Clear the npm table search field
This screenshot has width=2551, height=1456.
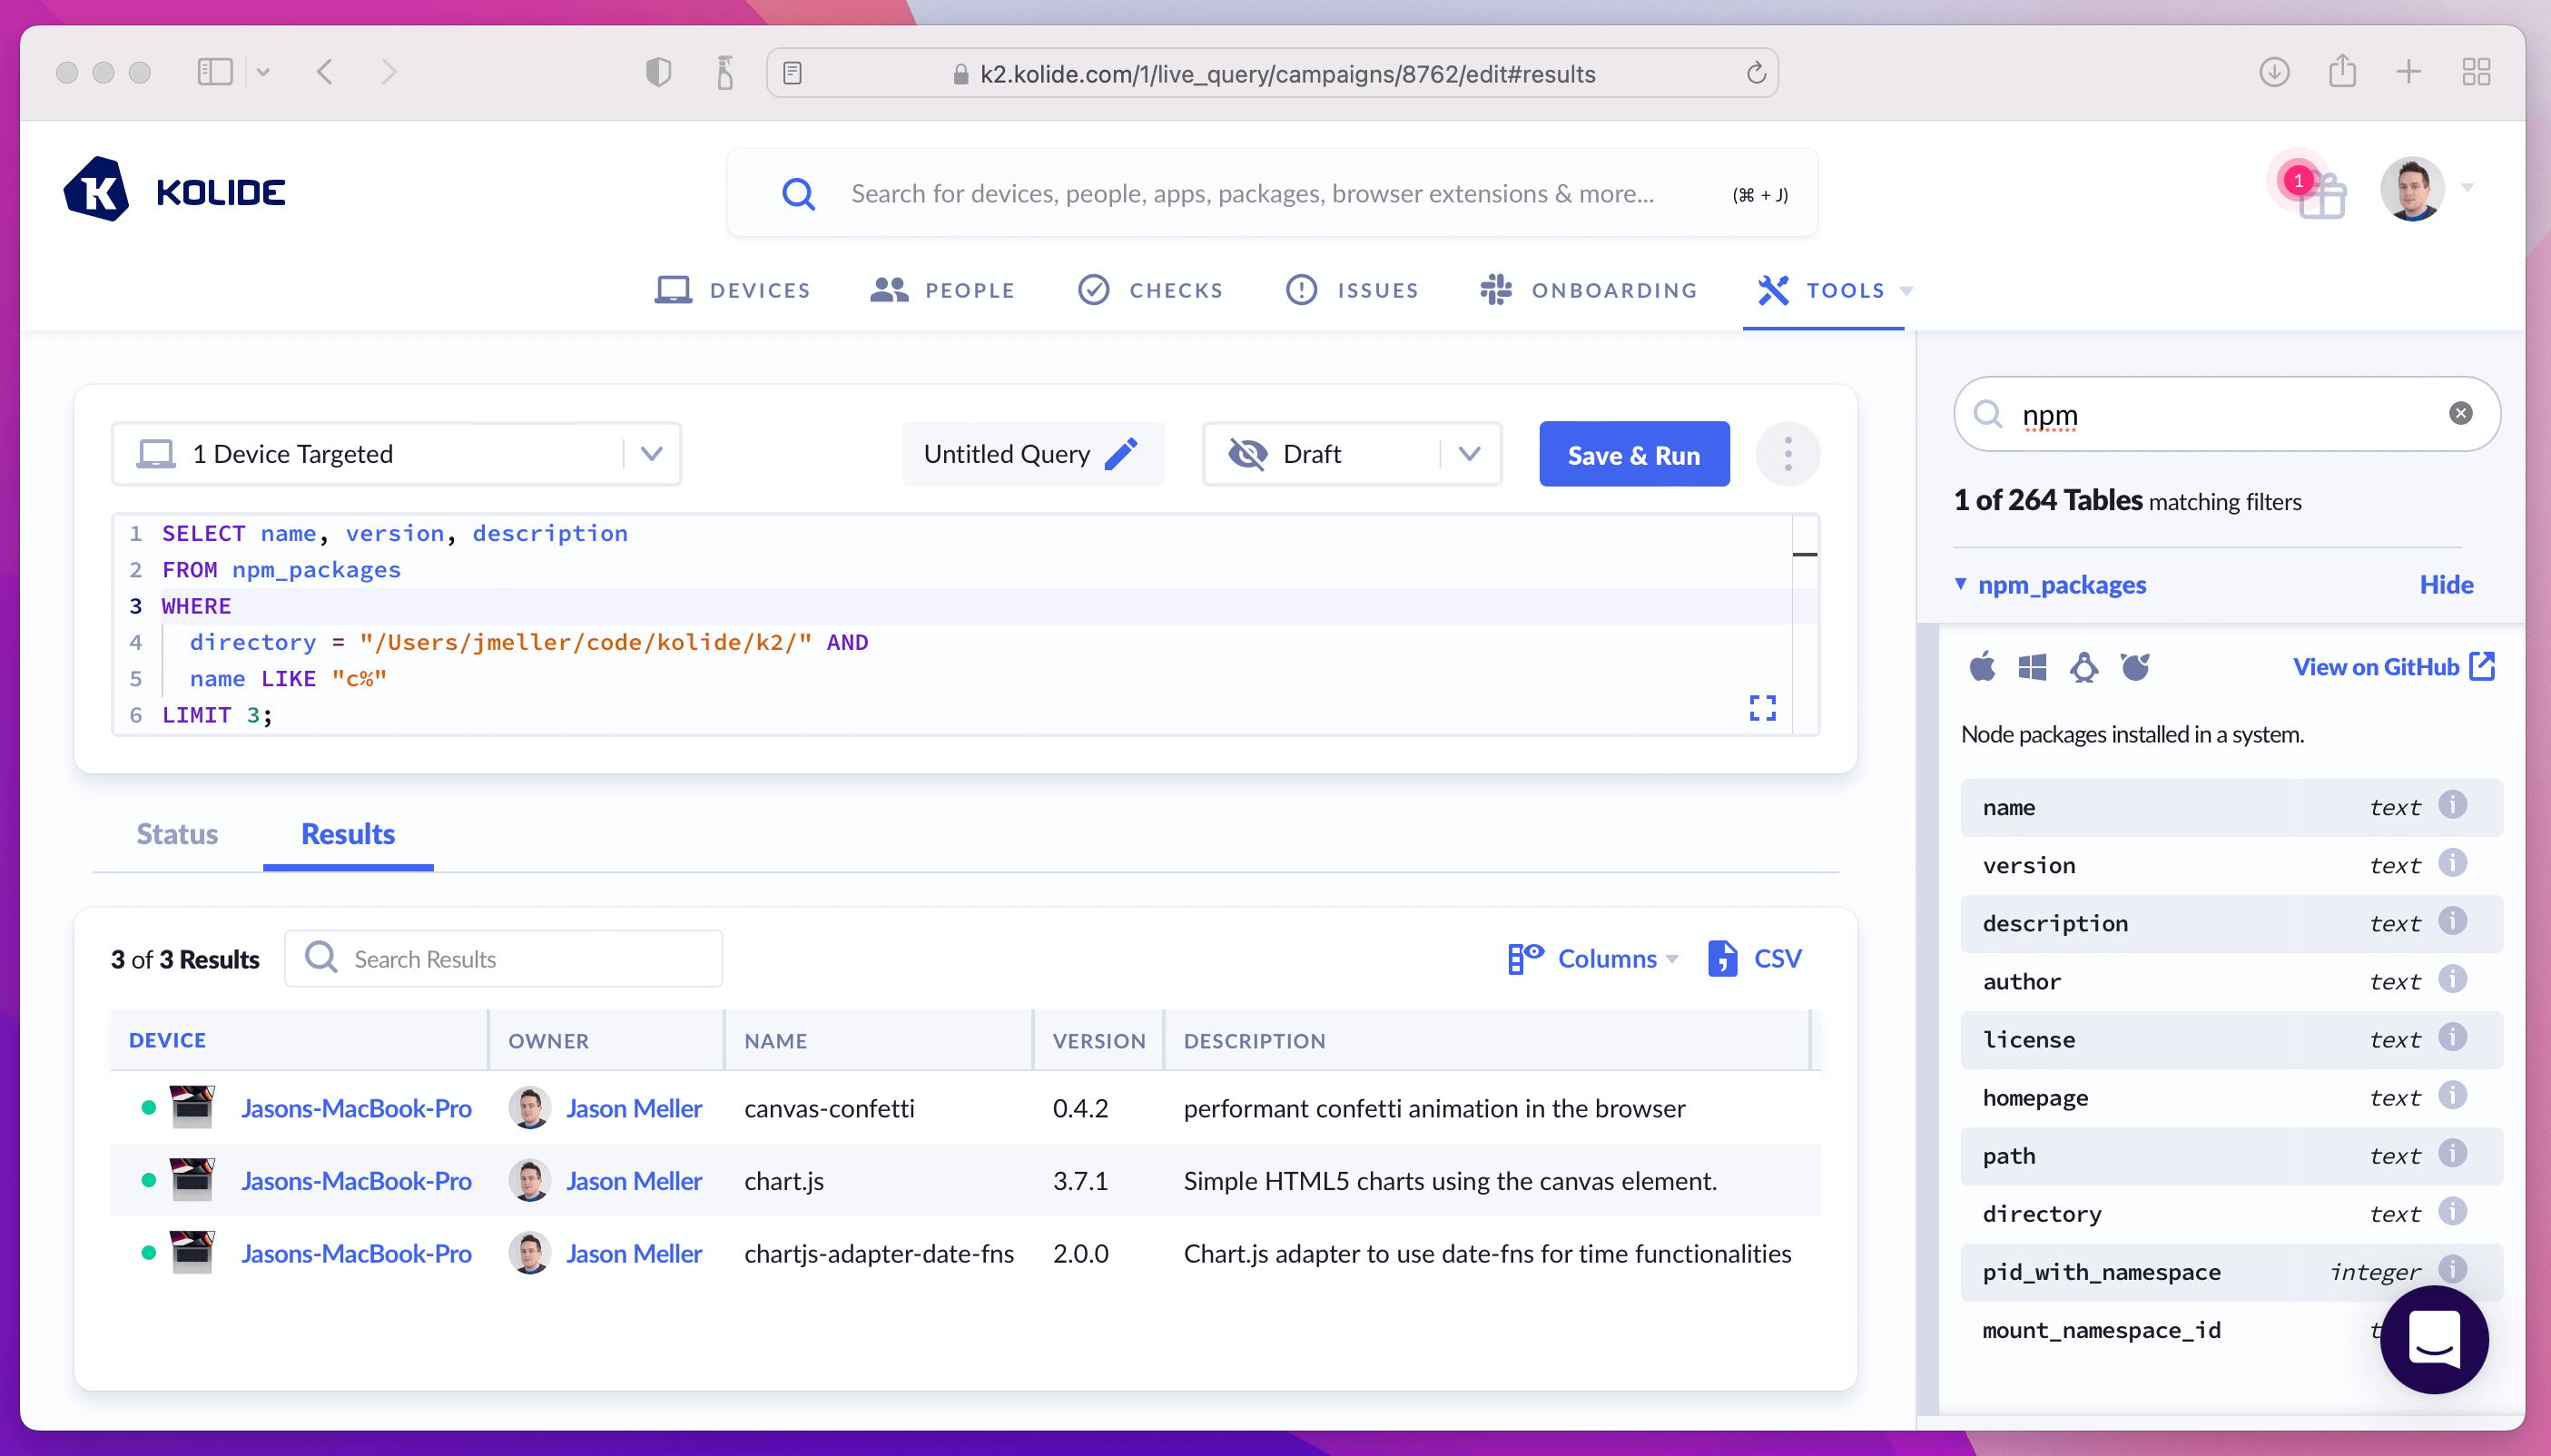tap(2460, 413)
